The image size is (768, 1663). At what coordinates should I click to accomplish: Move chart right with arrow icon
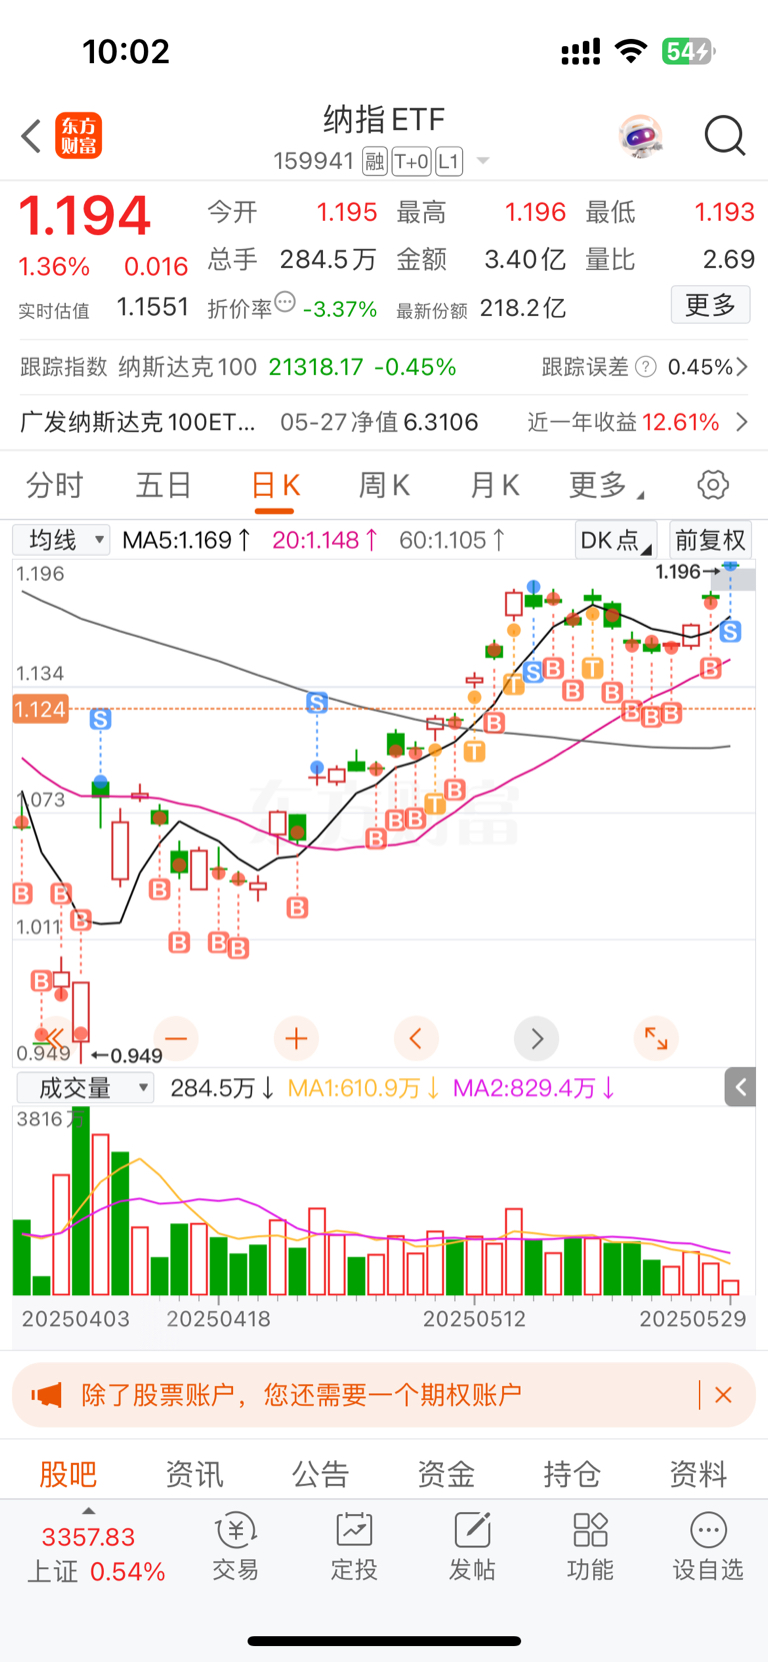coord(536,1039)
